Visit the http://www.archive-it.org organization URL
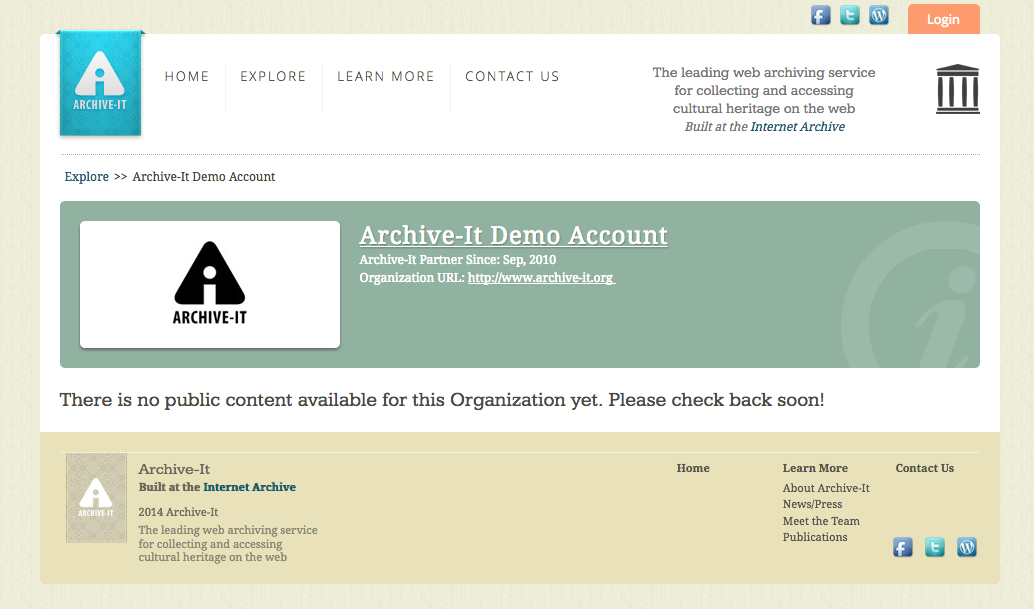This screenshot has width=1034, height=609. (x=540, y=278)
